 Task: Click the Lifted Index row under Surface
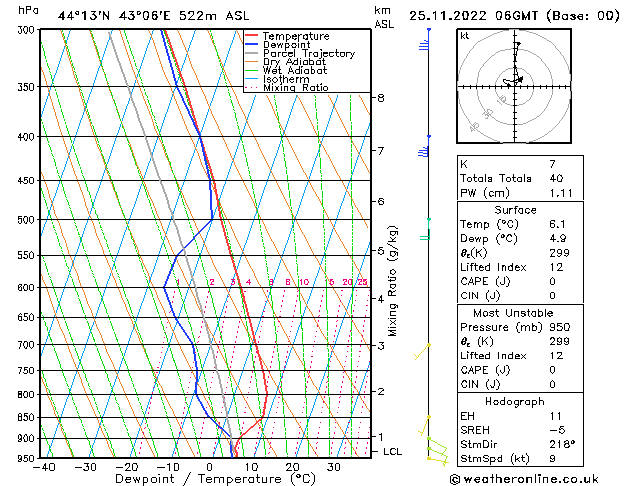pos(520,267)
